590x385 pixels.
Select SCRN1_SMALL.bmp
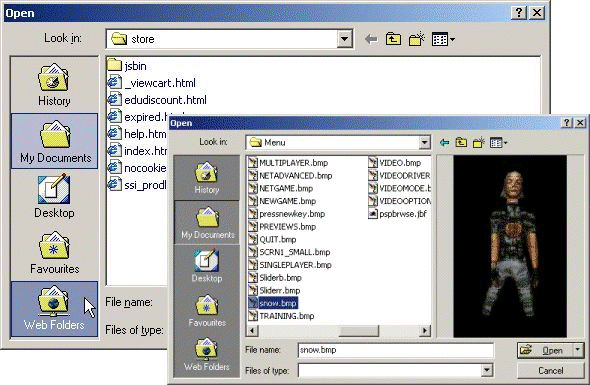click(x=289, y=253)
